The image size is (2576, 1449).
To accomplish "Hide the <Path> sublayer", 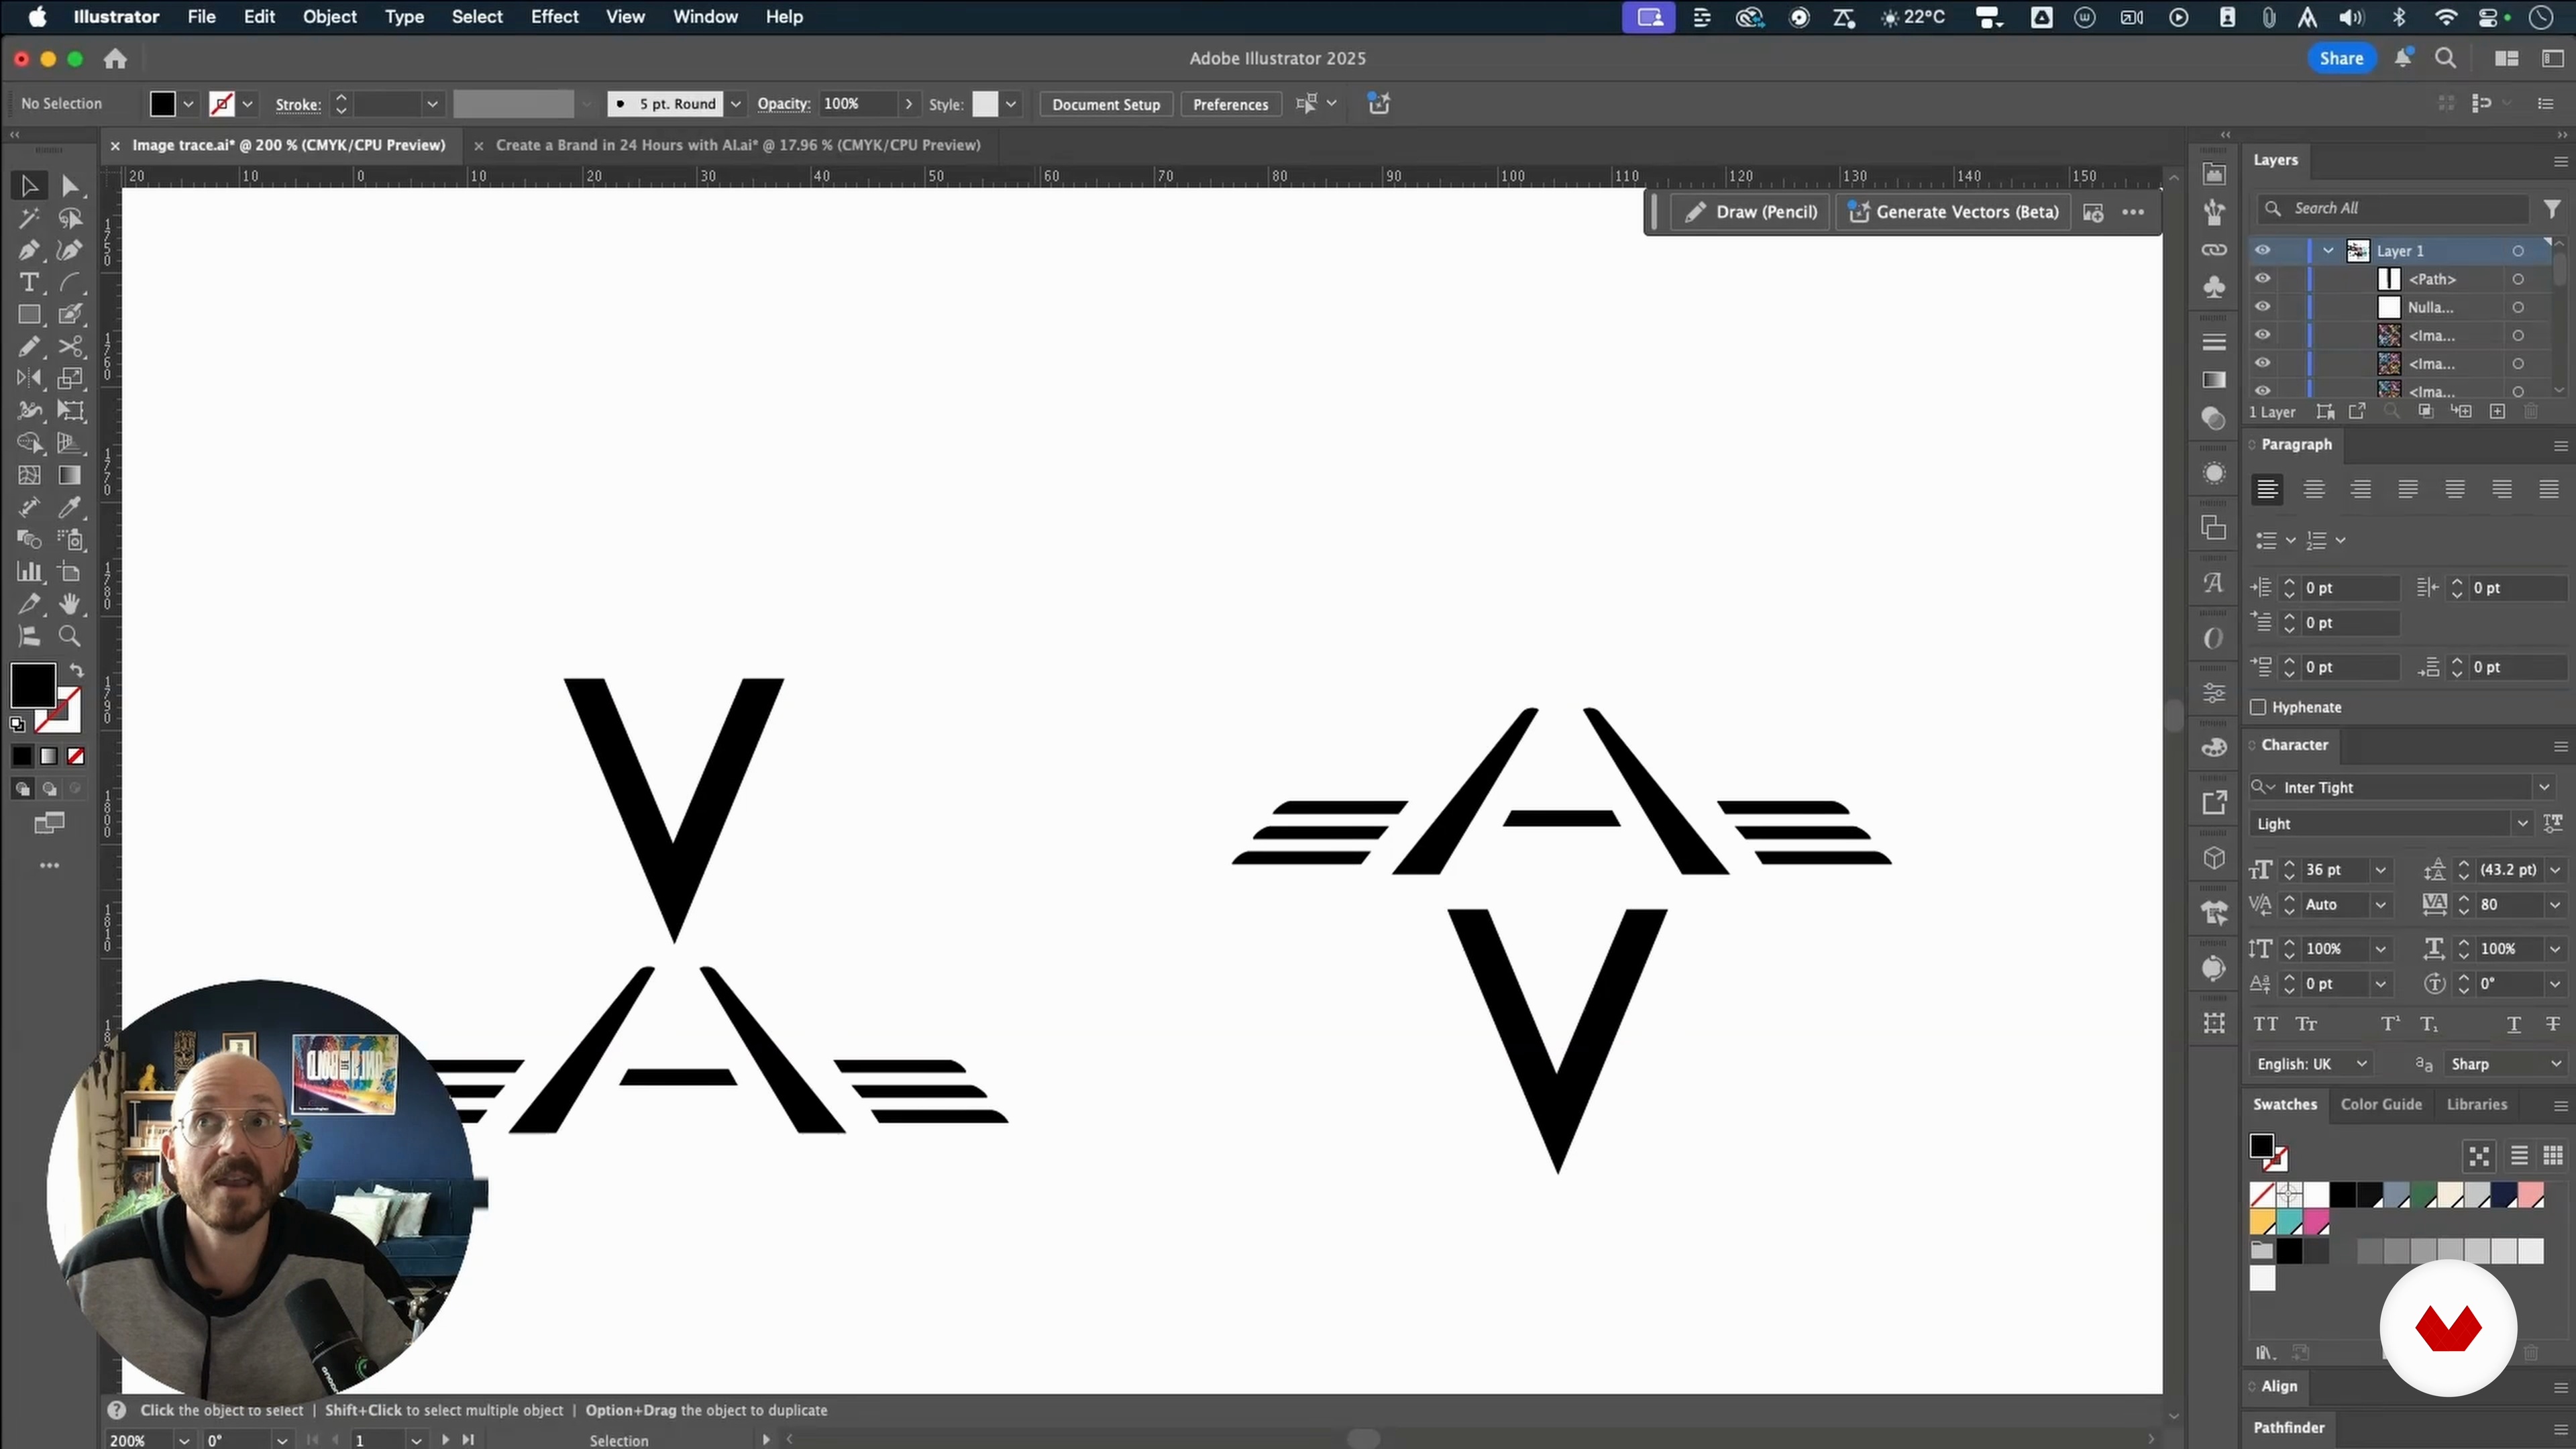I will [2263, 279].
